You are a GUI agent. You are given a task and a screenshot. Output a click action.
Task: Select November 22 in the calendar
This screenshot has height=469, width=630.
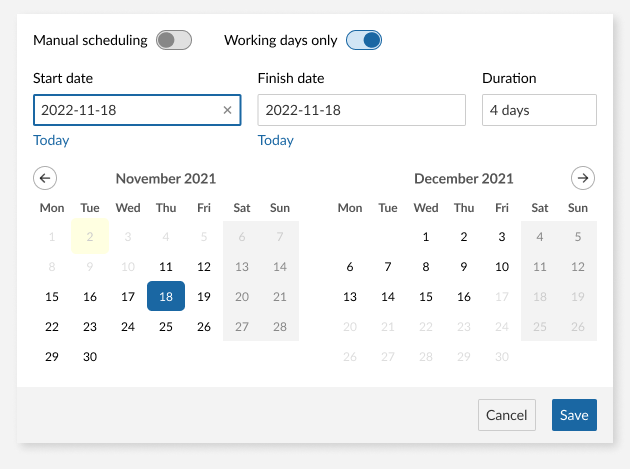pyautogui.click(x=52, y=327)
